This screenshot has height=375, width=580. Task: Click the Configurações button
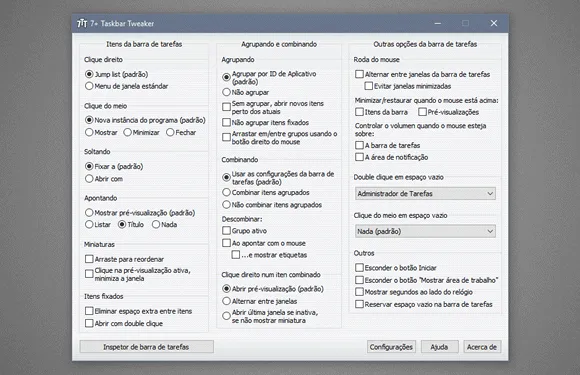pyautogui.click(x=391, y=347)
